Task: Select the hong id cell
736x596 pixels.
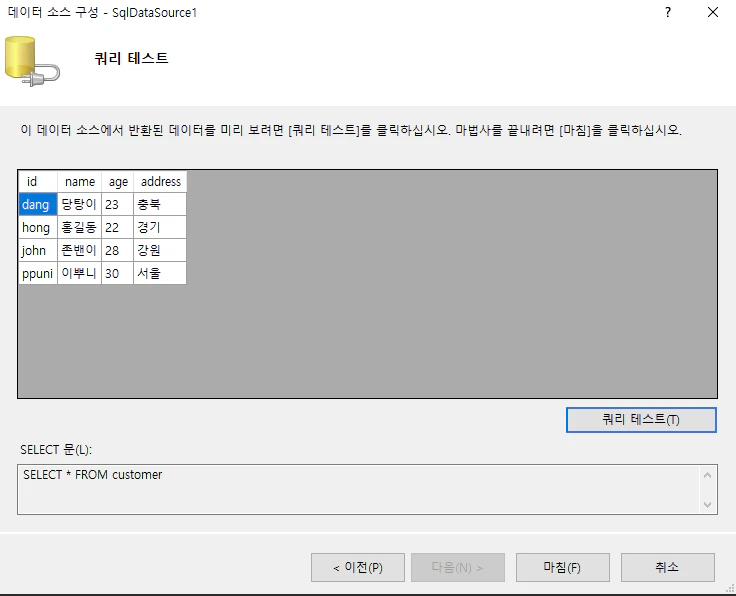Action: pos(38,227)
